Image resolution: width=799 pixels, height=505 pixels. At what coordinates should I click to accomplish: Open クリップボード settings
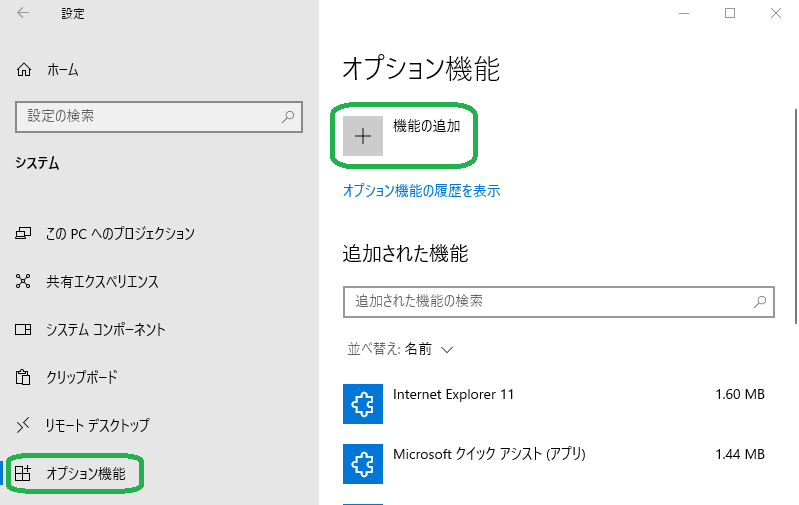pyautogui.click(x=82, y=378)
